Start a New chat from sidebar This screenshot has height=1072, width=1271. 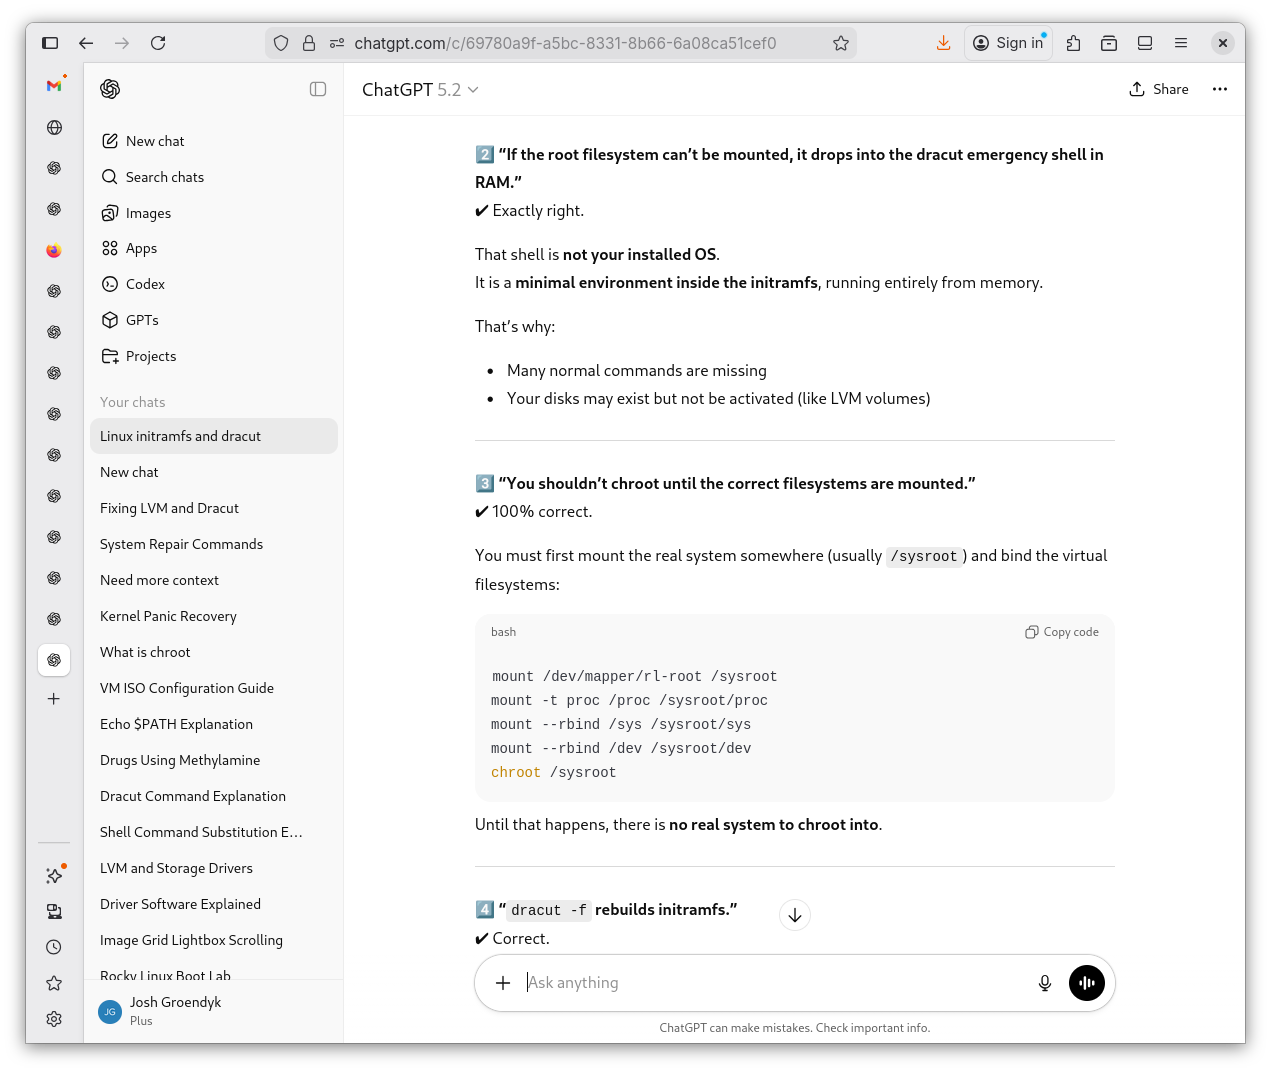point(154,141)
